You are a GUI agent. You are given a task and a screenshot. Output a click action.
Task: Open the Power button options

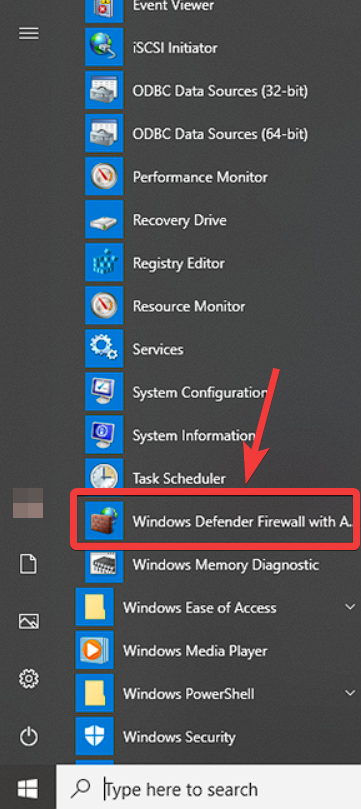coord(29,736)
